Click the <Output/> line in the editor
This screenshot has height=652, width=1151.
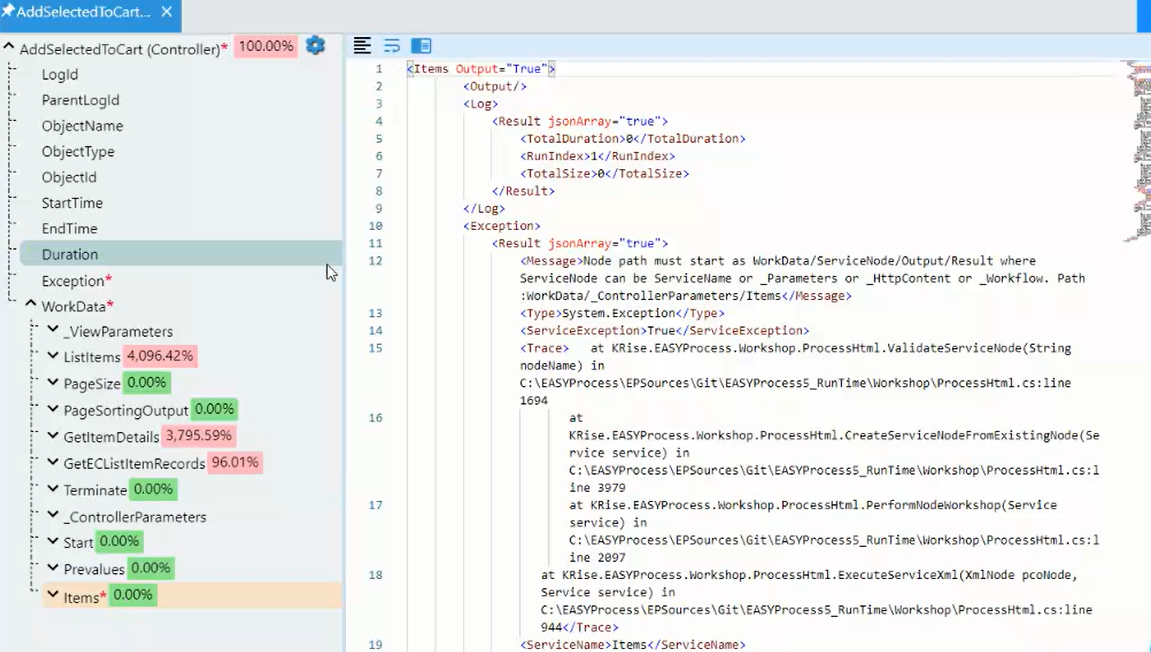pyautogui.click(x=495, y=86)
